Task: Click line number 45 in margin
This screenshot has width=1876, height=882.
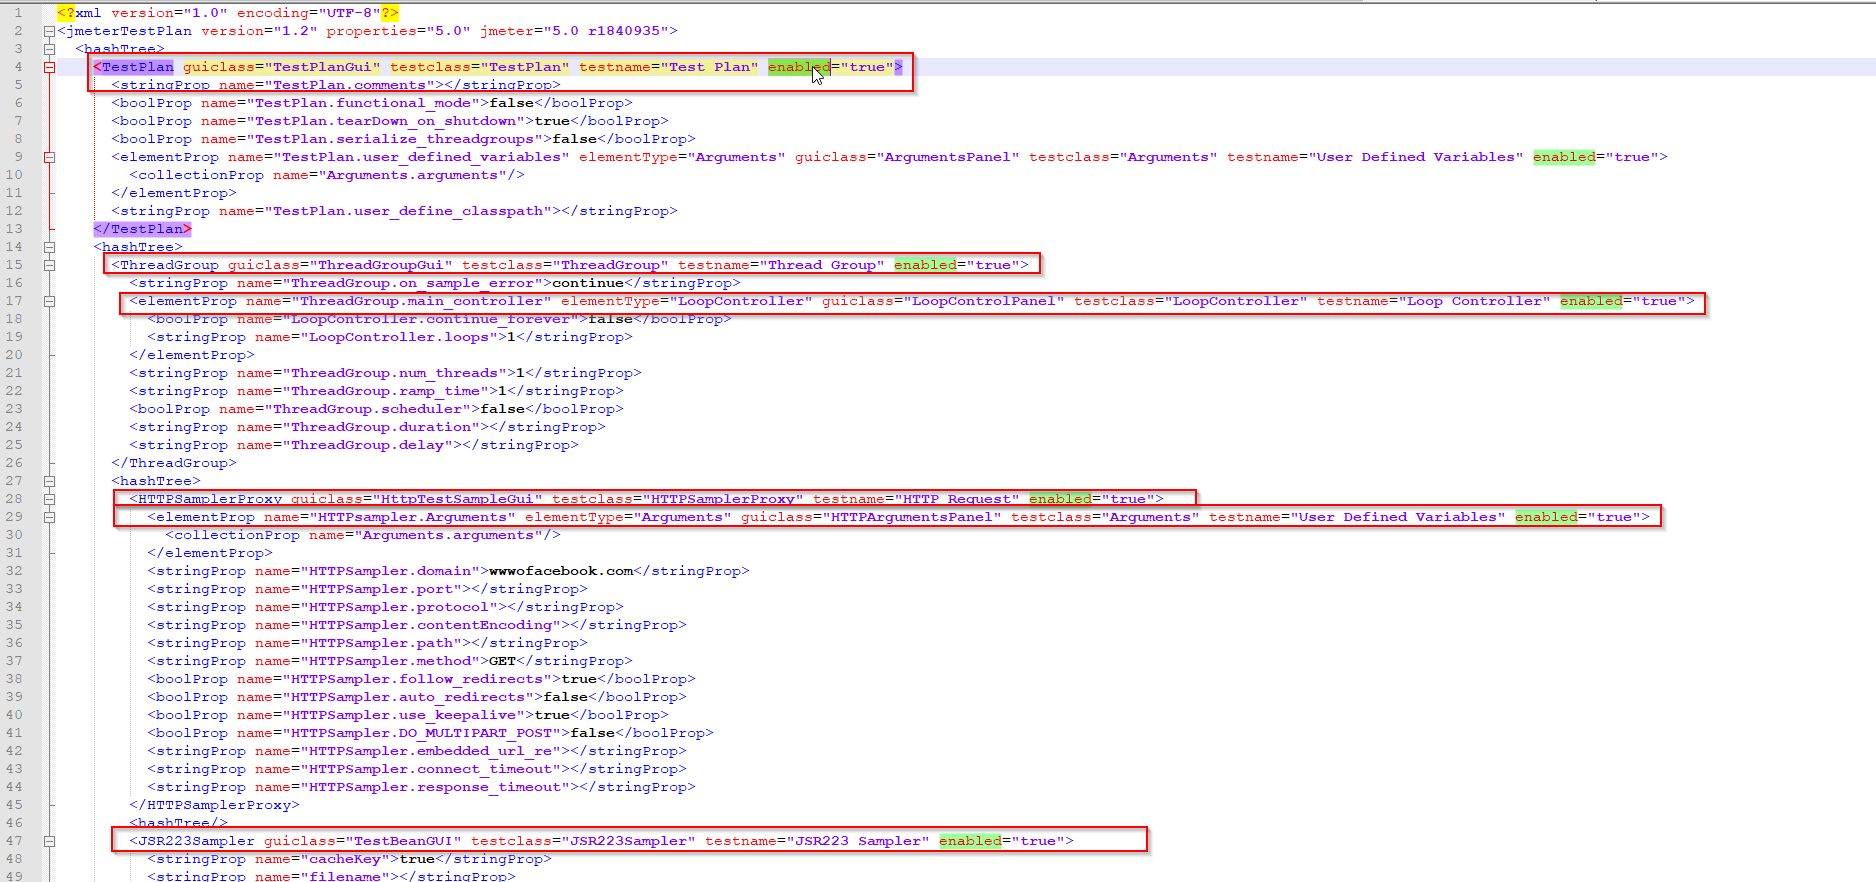Action: 14,805
